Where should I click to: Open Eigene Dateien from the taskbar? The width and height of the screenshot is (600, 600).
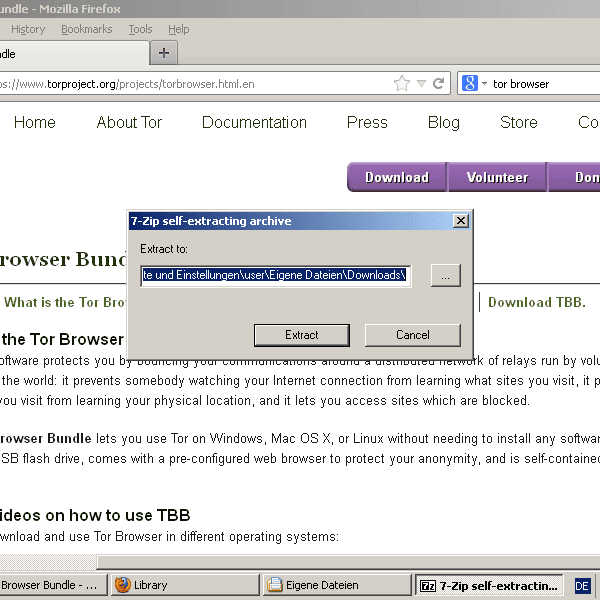[x=337, y=585]
